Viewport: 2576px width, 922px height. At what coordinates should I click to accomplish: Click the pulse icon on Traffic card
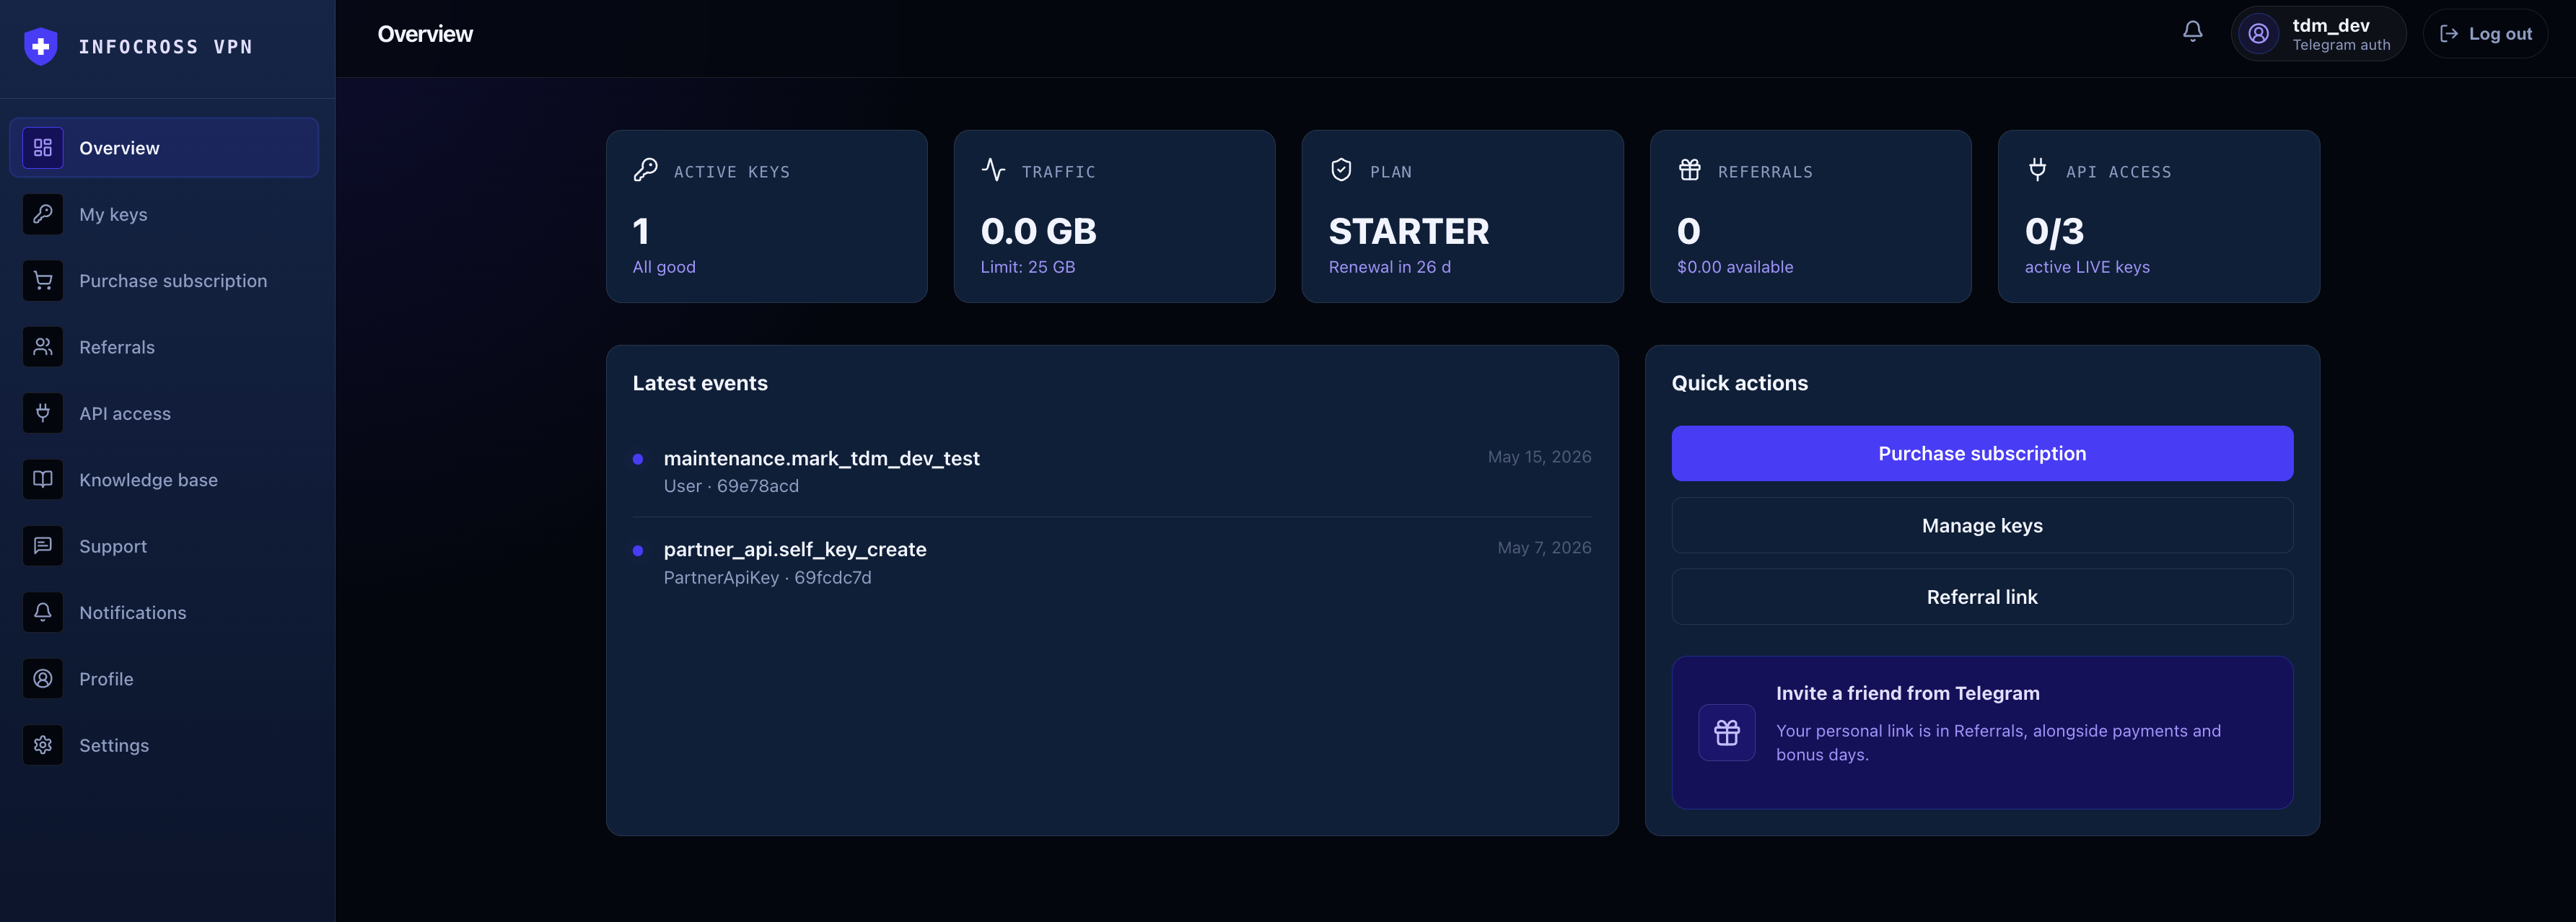click(993, 170)
